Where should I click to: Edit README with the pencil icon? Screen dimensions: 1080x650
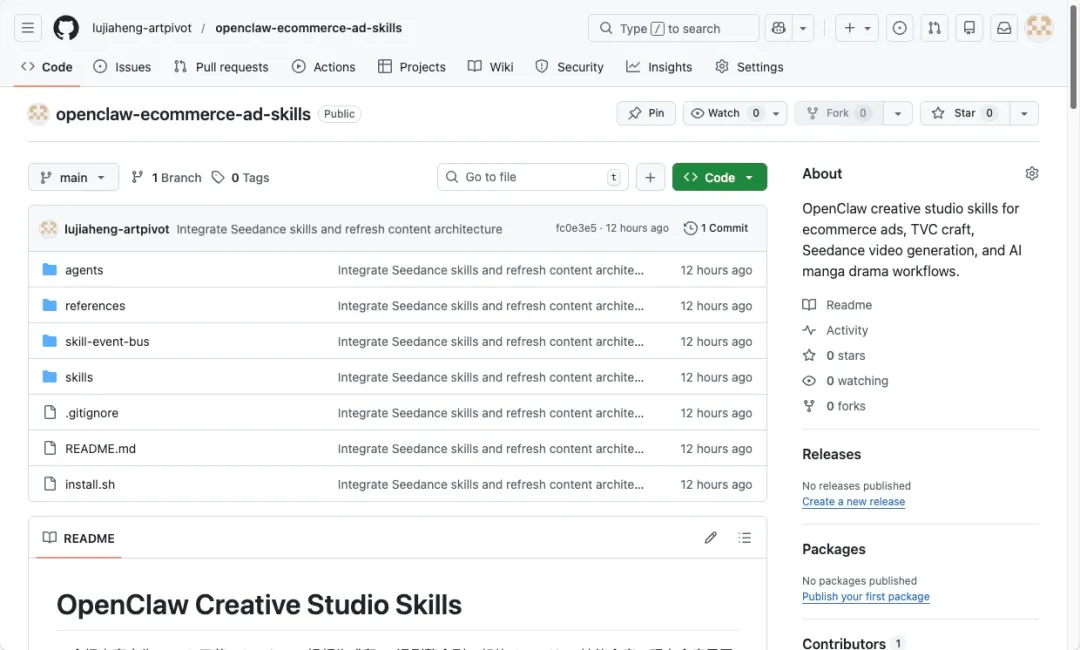(710, 538)
